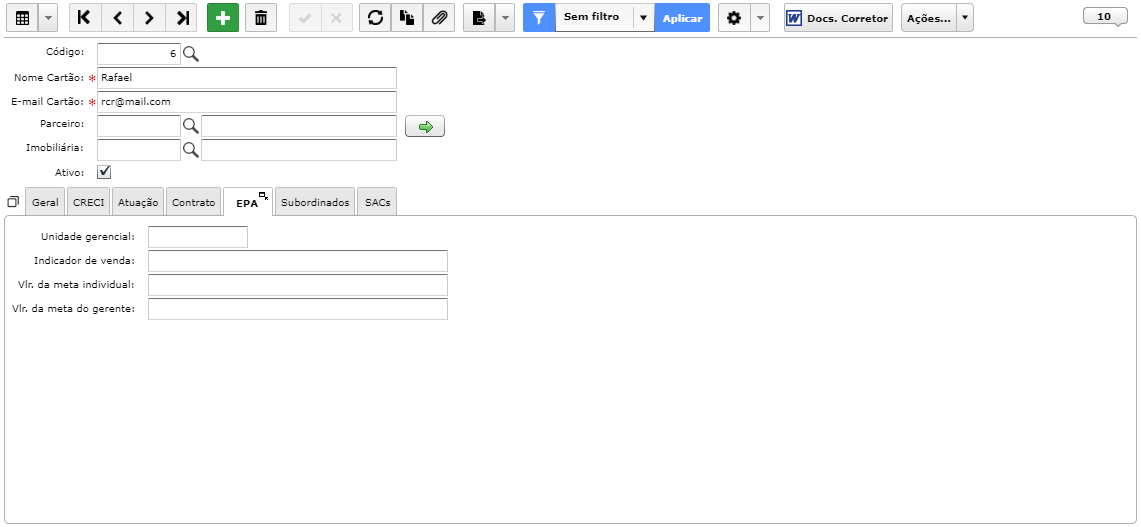The height and width of the screenshot is (527, 1141).
Task: Click the green arrow button beside Parceiro
Action: tap(425, 127)
